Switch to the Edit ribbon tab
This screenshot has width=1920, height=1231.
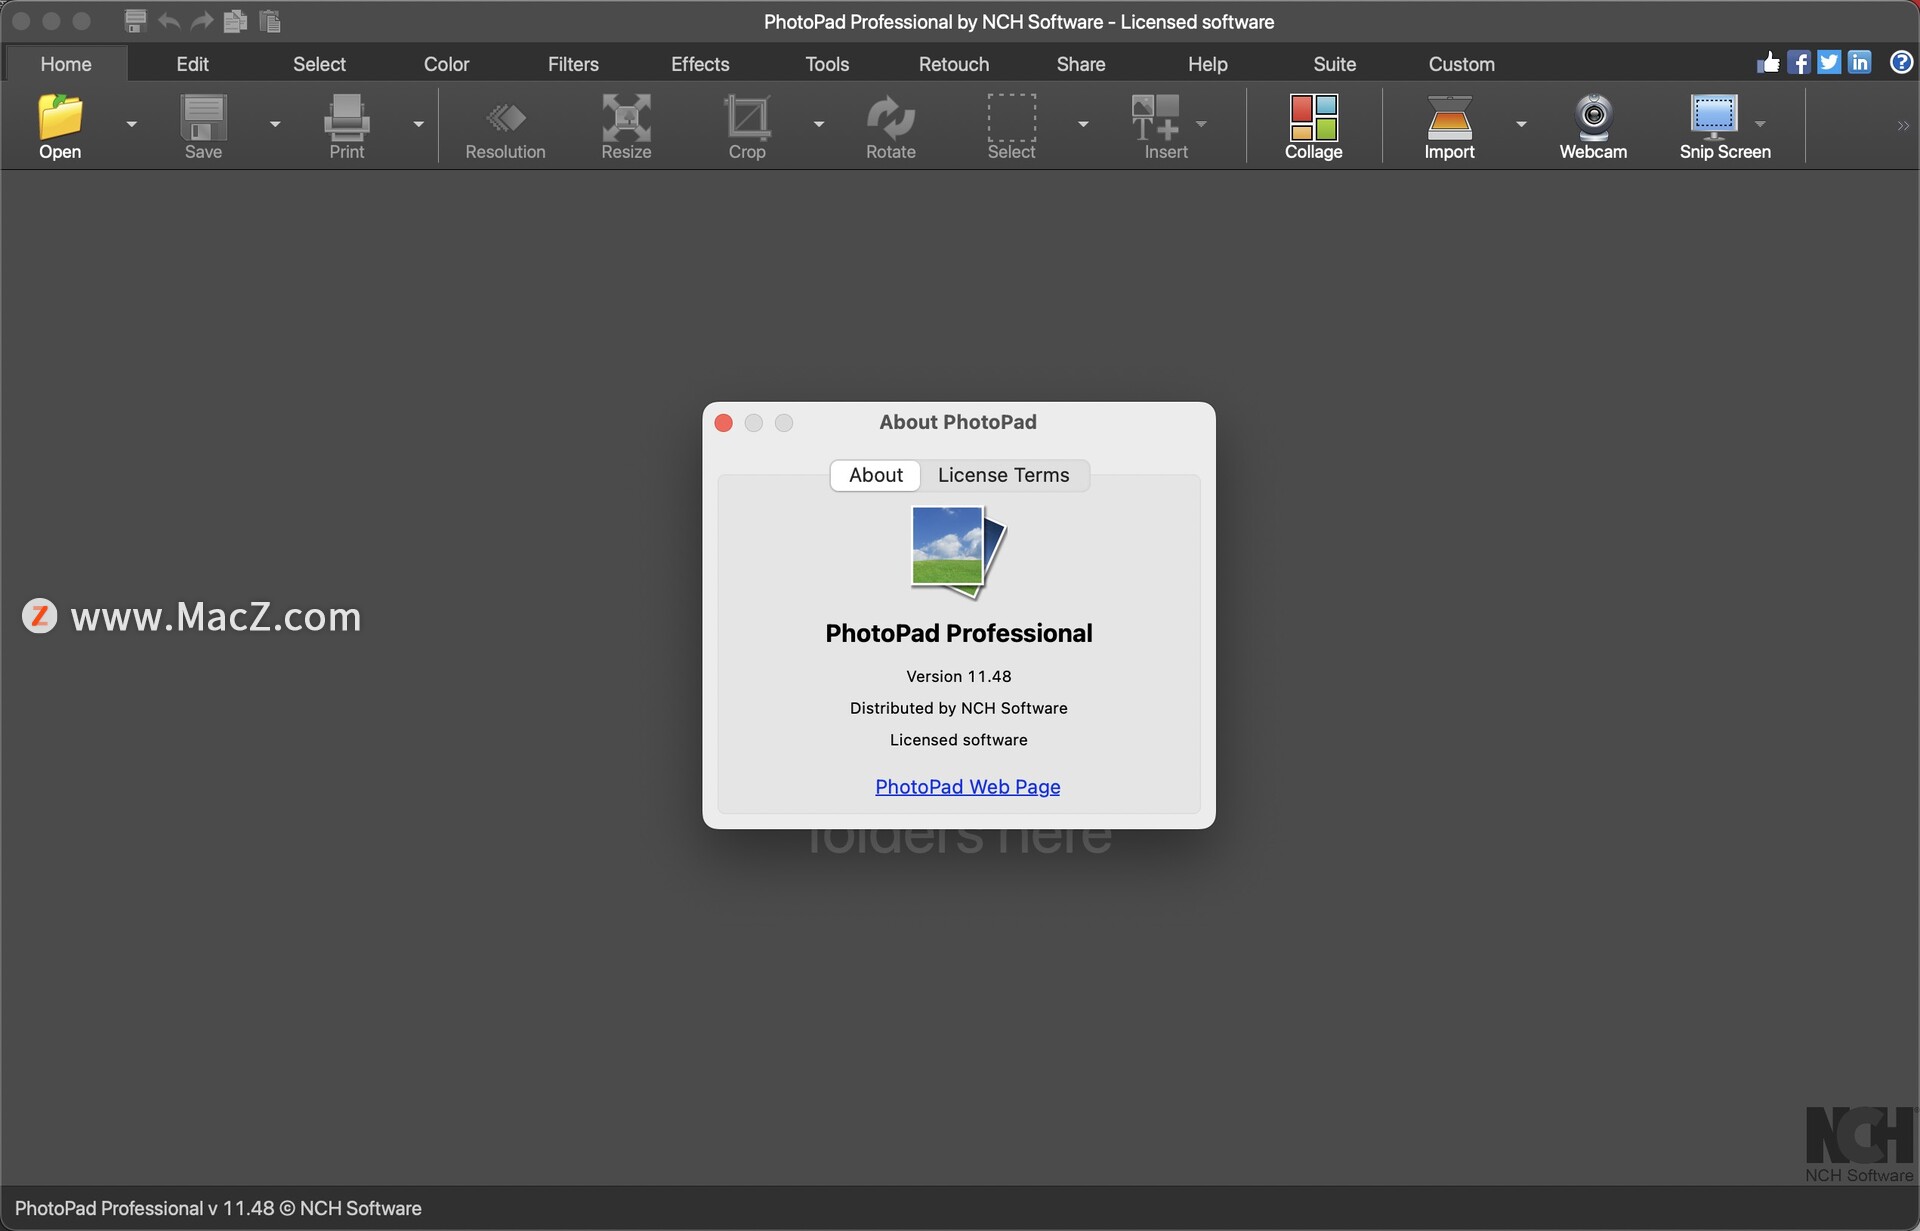(192, 64)
